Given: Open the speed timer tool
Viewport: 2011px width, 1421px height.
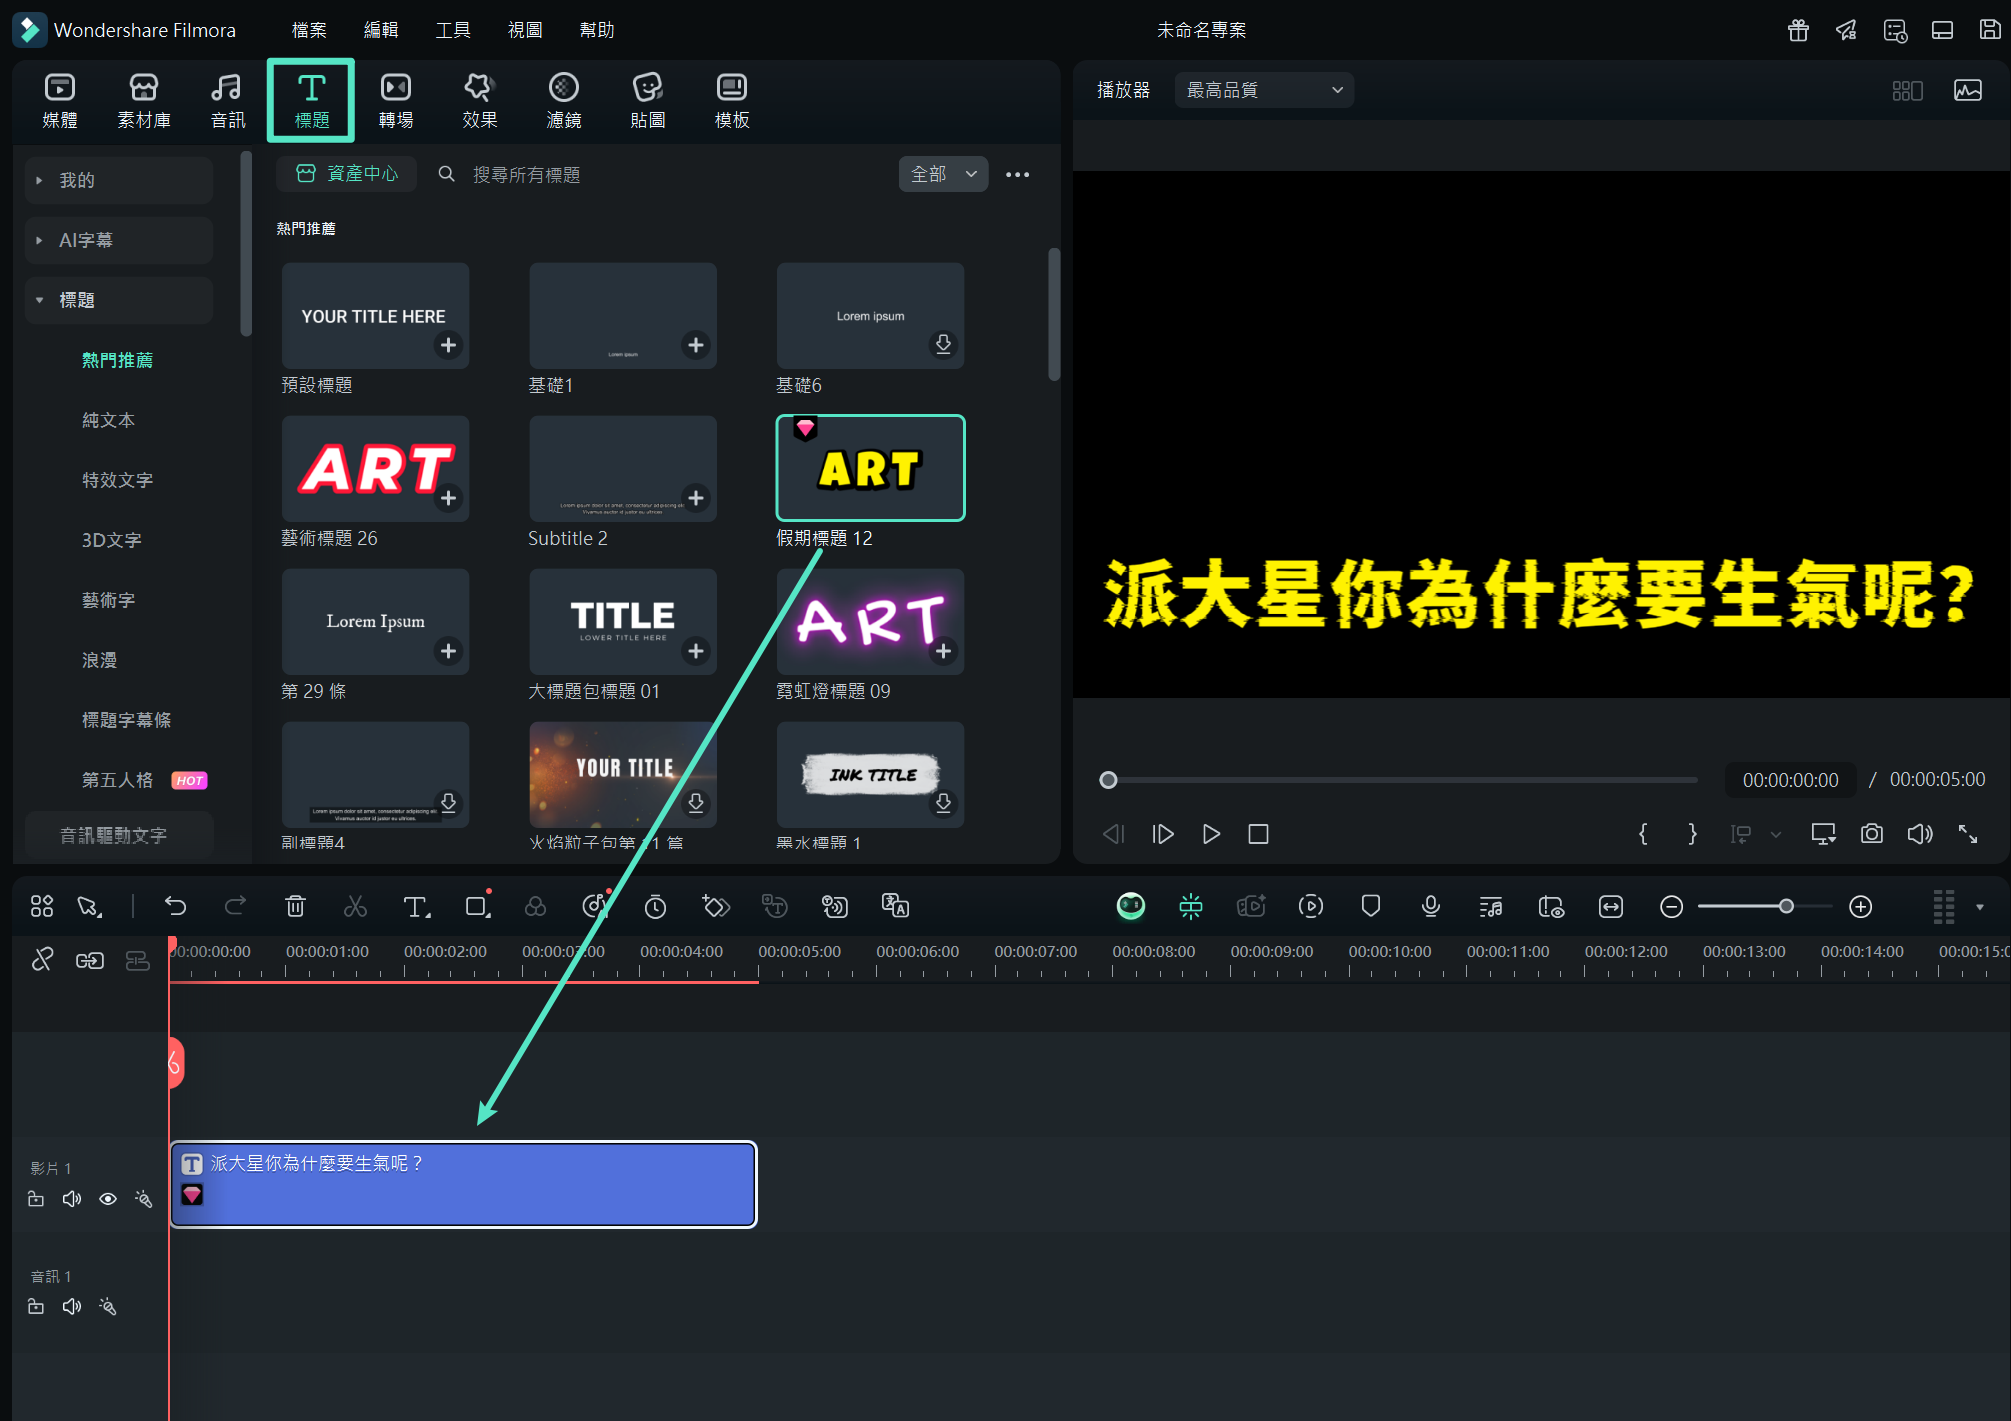Looking at the screenshot, I should tap(655, 906).
